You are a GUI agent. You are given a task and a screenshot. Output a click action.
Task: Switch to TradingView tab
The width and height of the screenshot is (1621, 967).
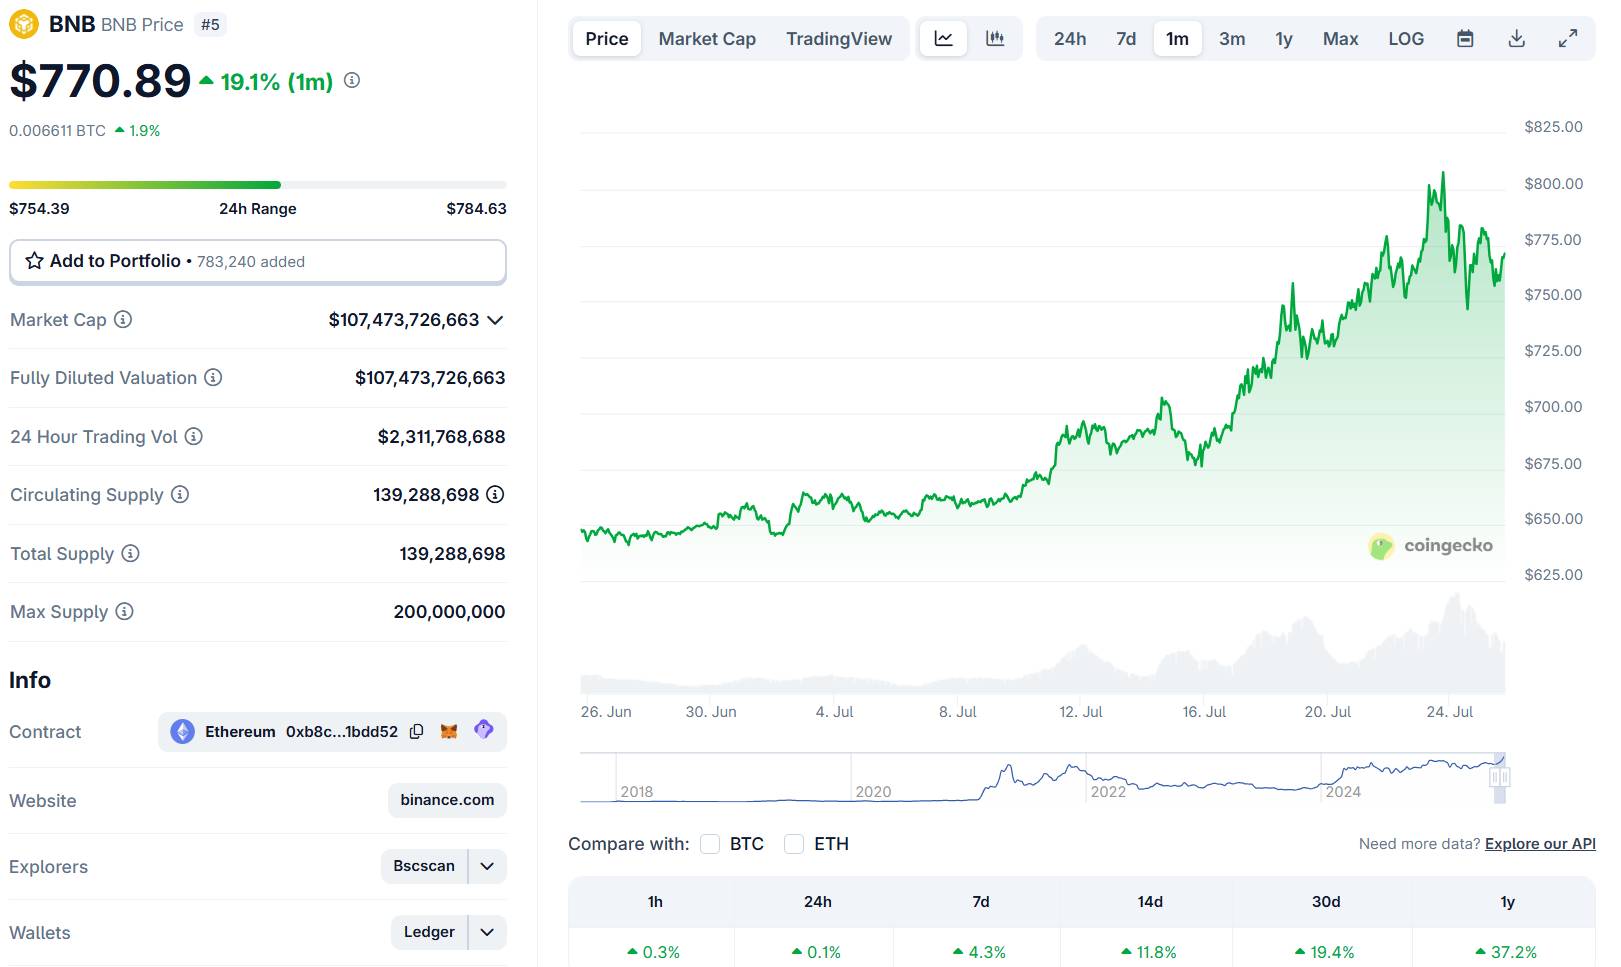pos(839,39)
